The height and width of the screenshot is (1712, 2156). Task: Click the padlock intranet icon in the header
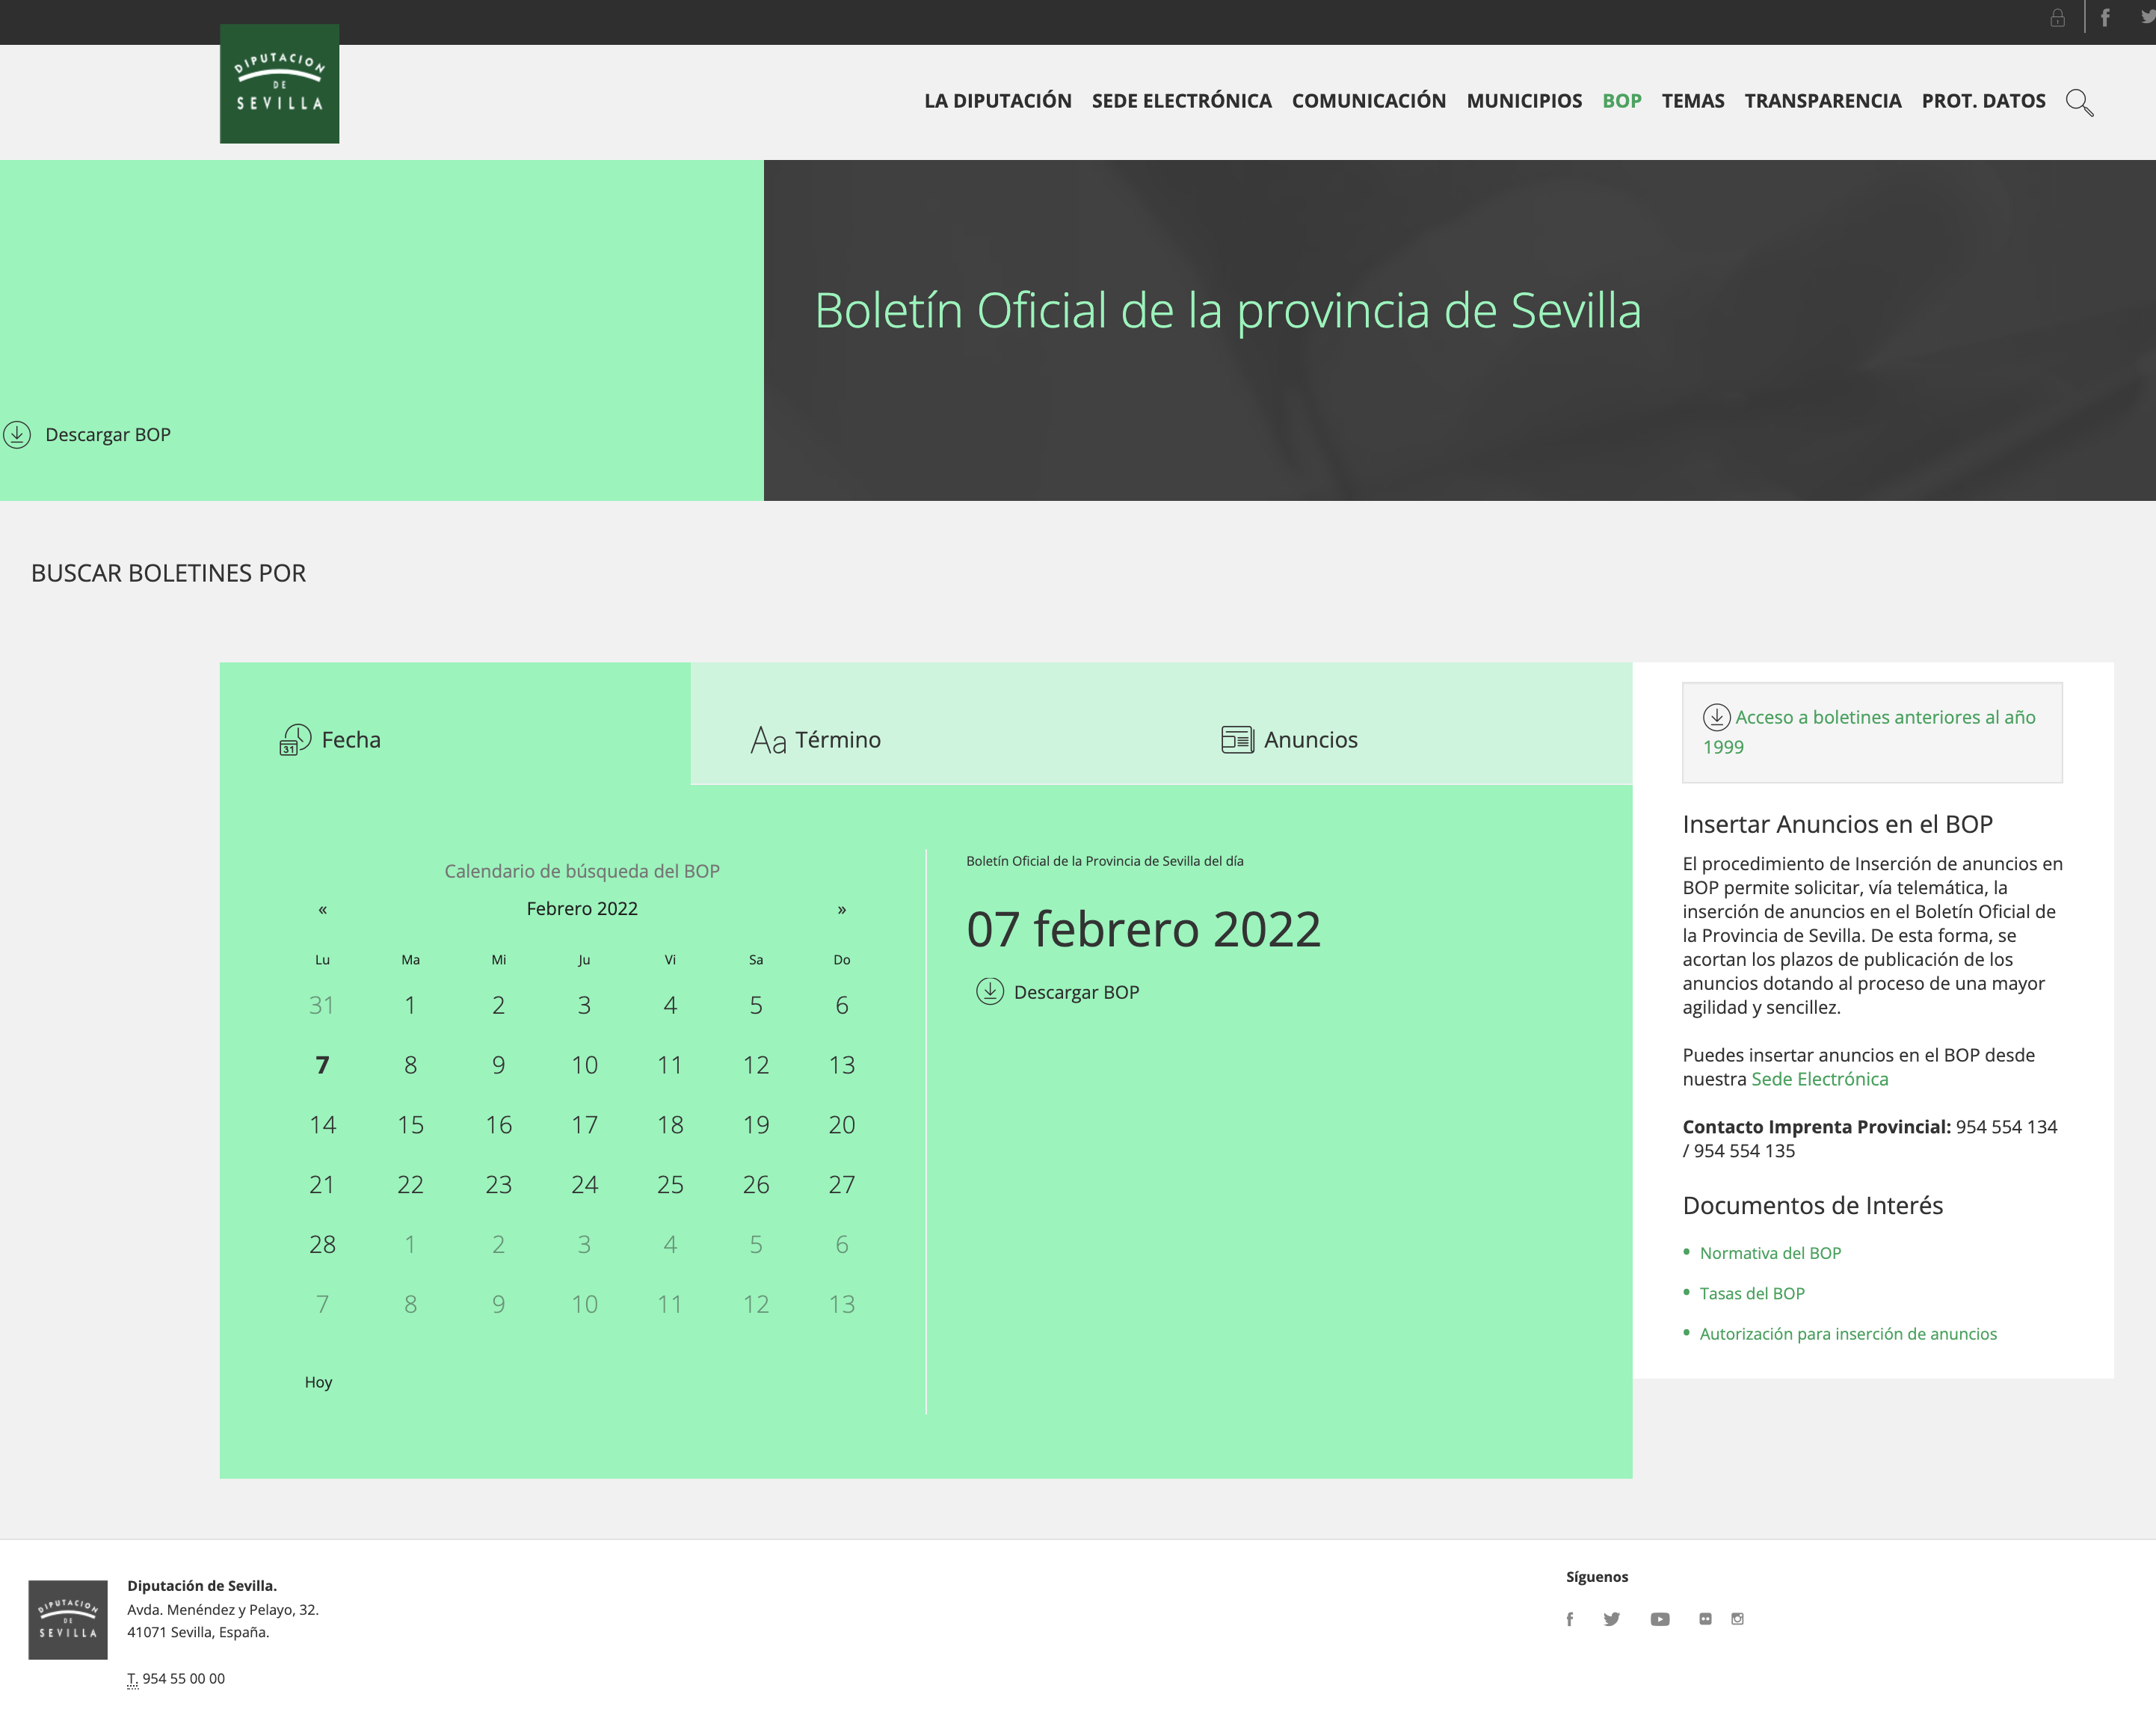coord(2058,17)
